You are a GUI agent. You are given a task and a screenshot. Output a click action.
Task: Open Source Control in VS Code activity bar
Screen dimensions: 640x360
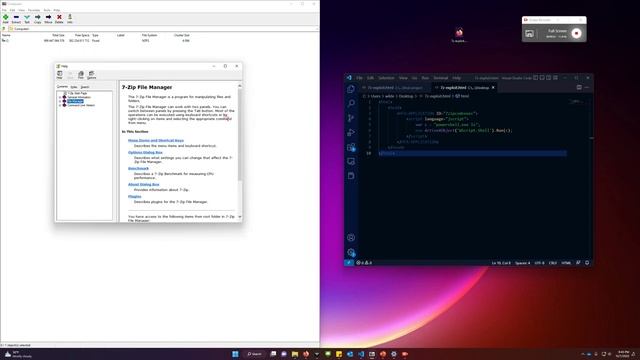coord(351,118)
